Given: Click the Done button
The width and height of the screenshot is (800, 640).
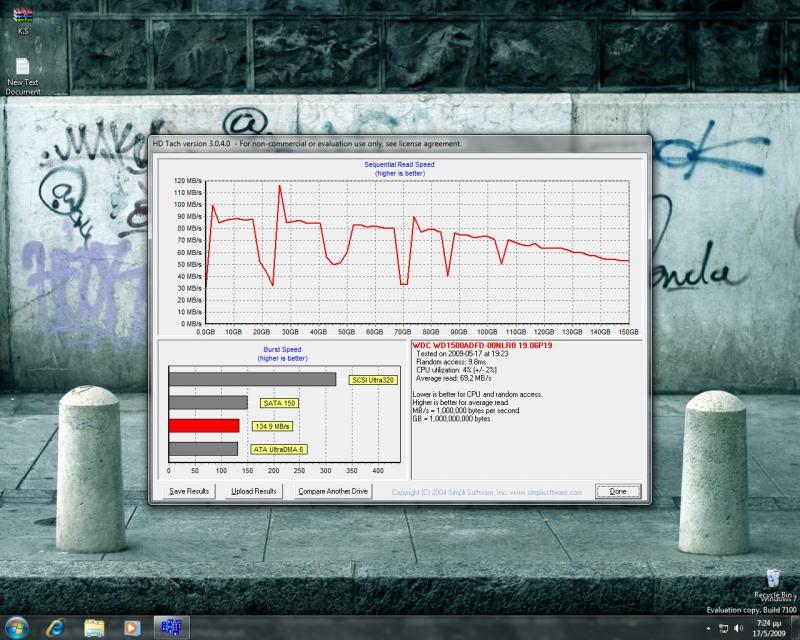Looking at the screenshot, I should 618,491.
